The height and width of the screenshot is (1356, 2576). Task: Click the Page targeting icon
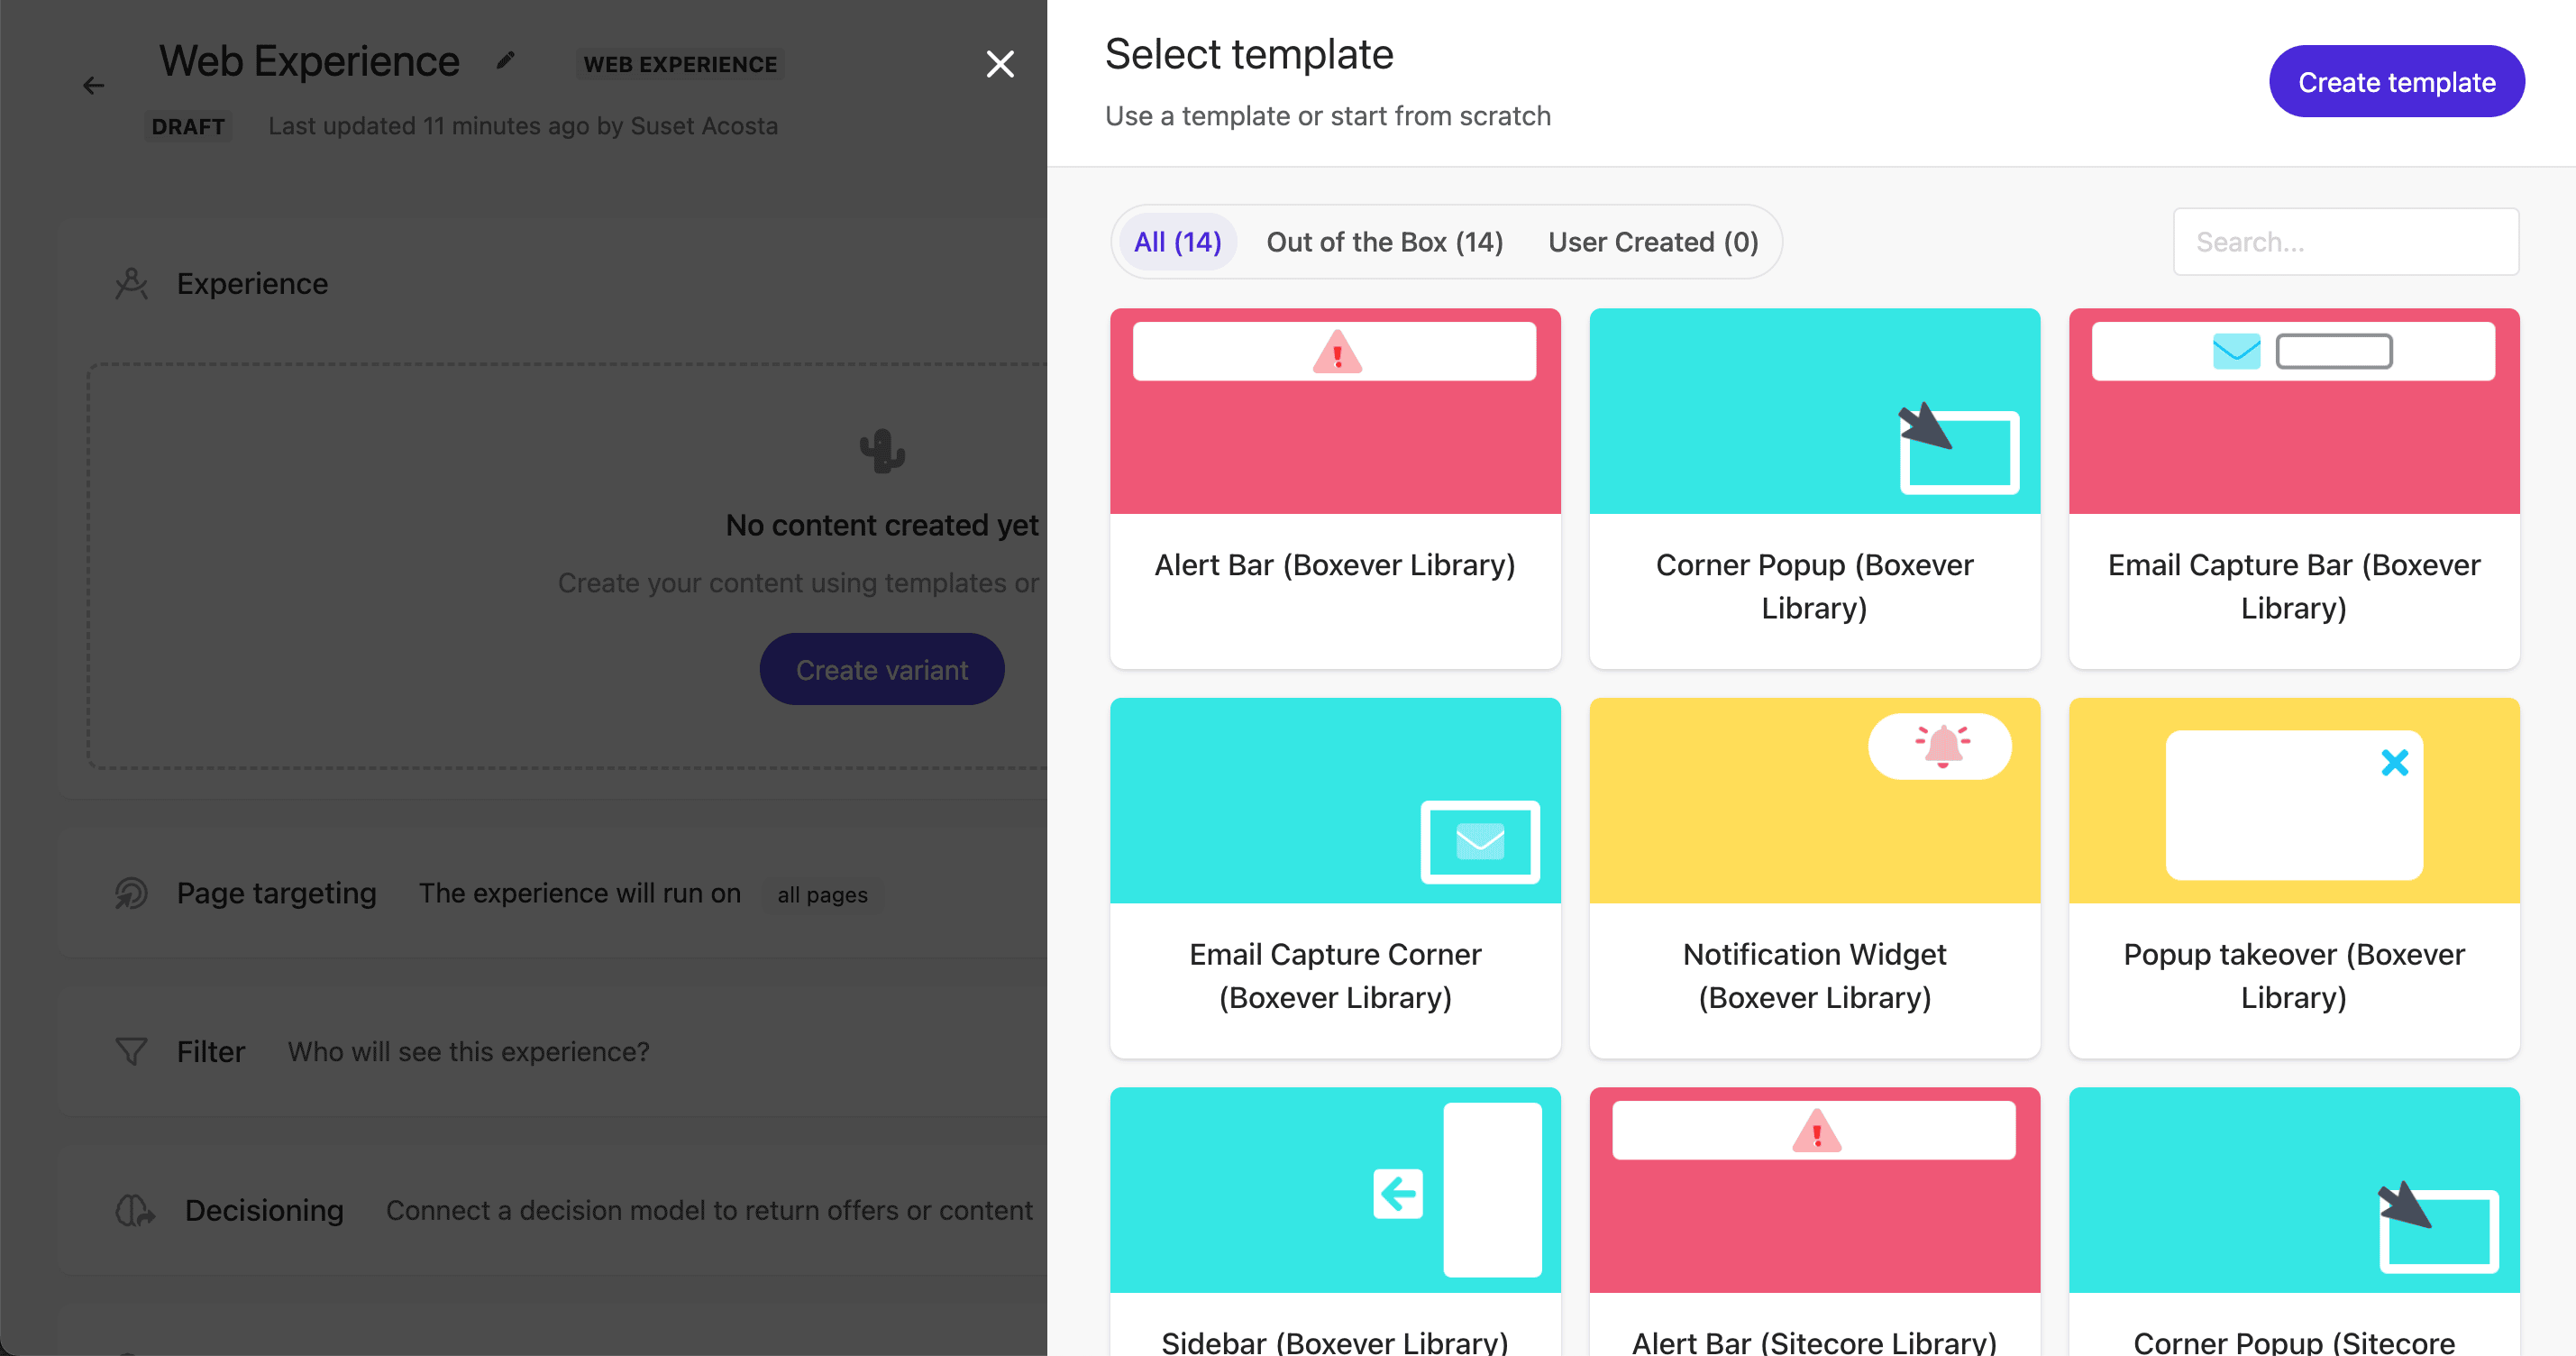point(131,893)
